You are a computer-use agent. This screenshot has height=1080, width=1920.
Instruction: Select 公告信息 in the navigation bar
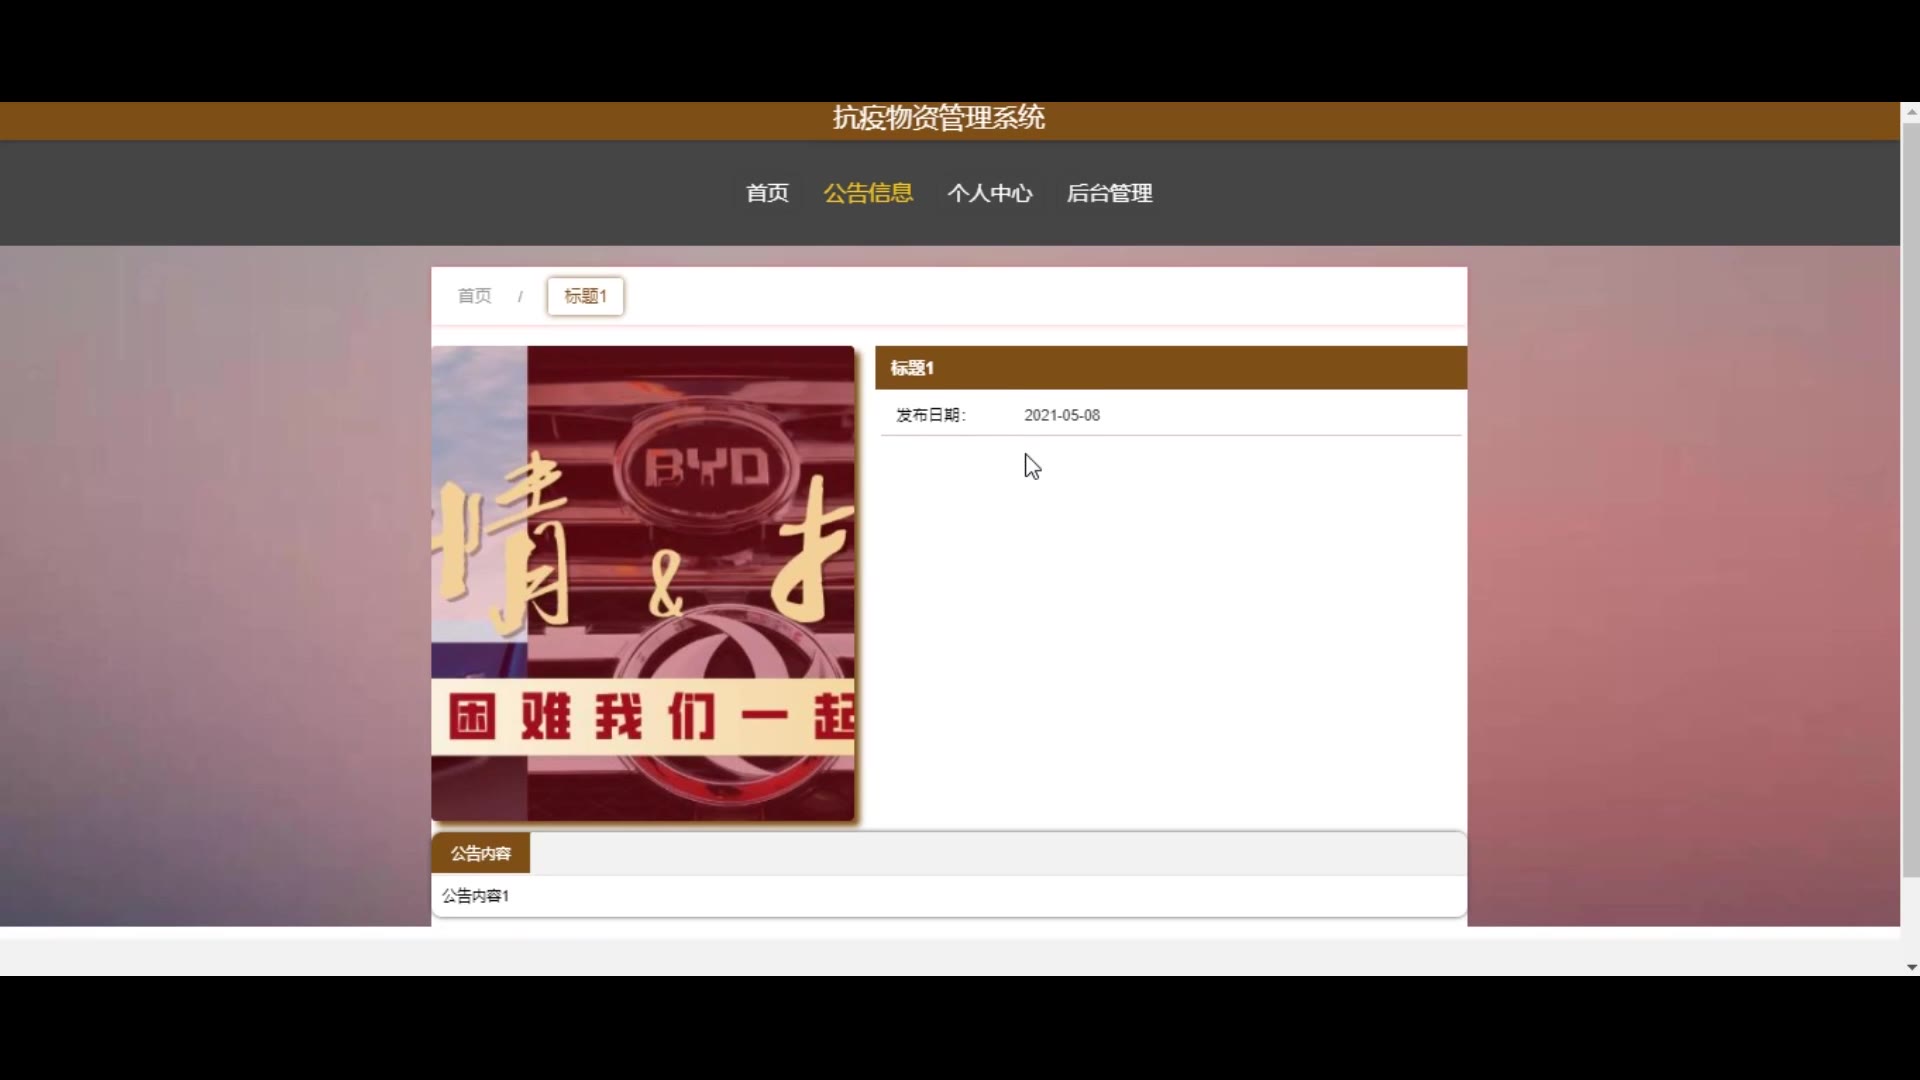pyautogui.click(x=868, y=193)
